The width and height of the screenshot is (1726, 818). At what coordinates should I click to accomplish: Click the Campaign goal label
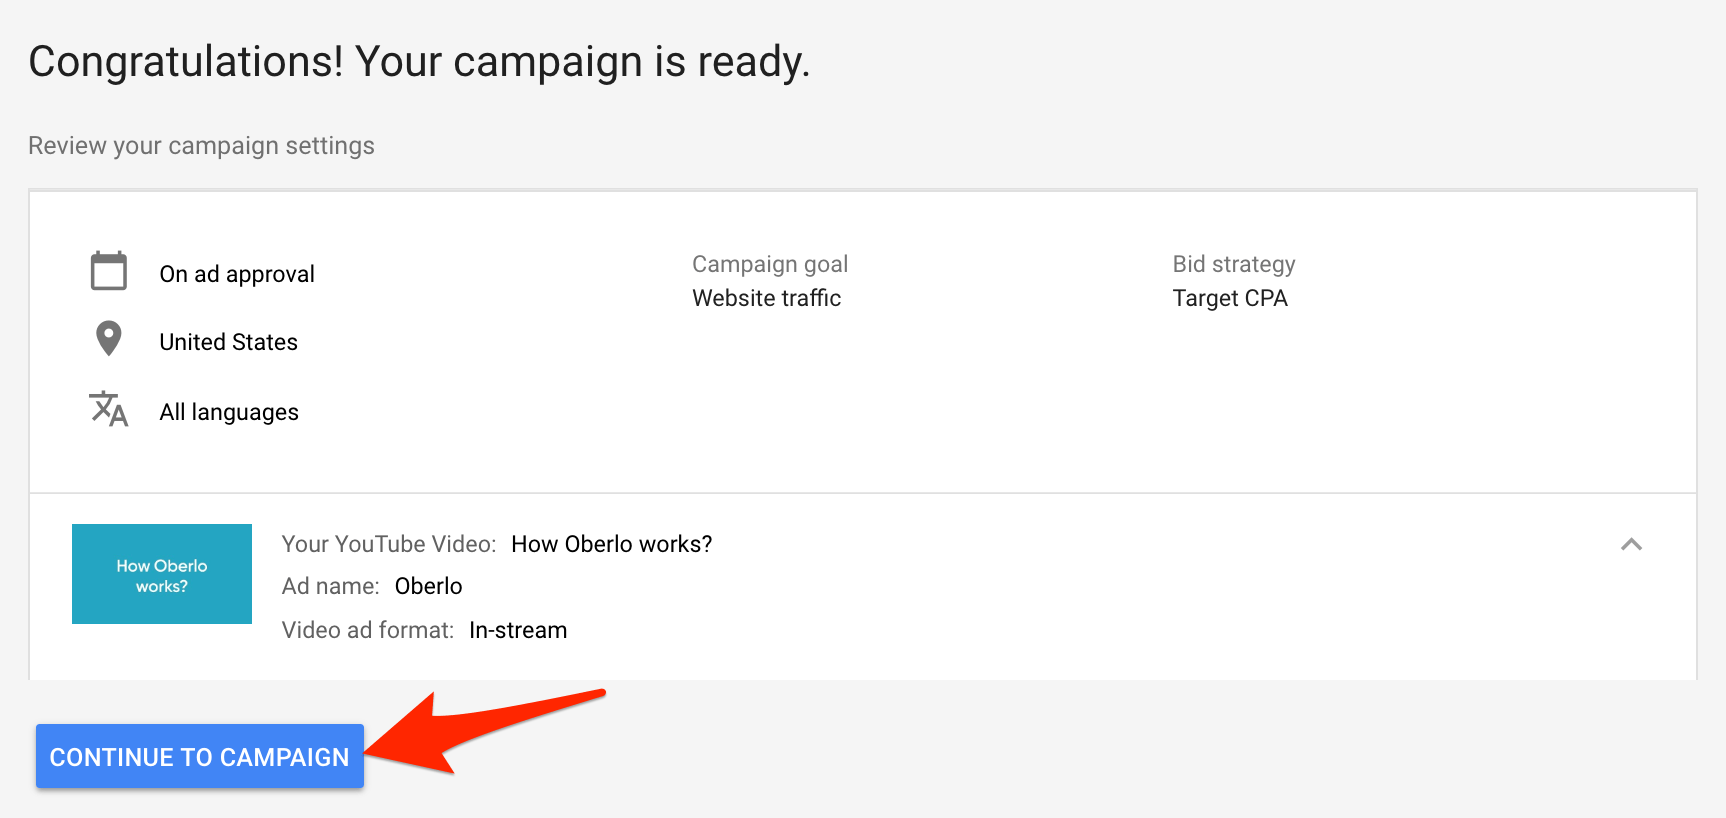point(770,264)
